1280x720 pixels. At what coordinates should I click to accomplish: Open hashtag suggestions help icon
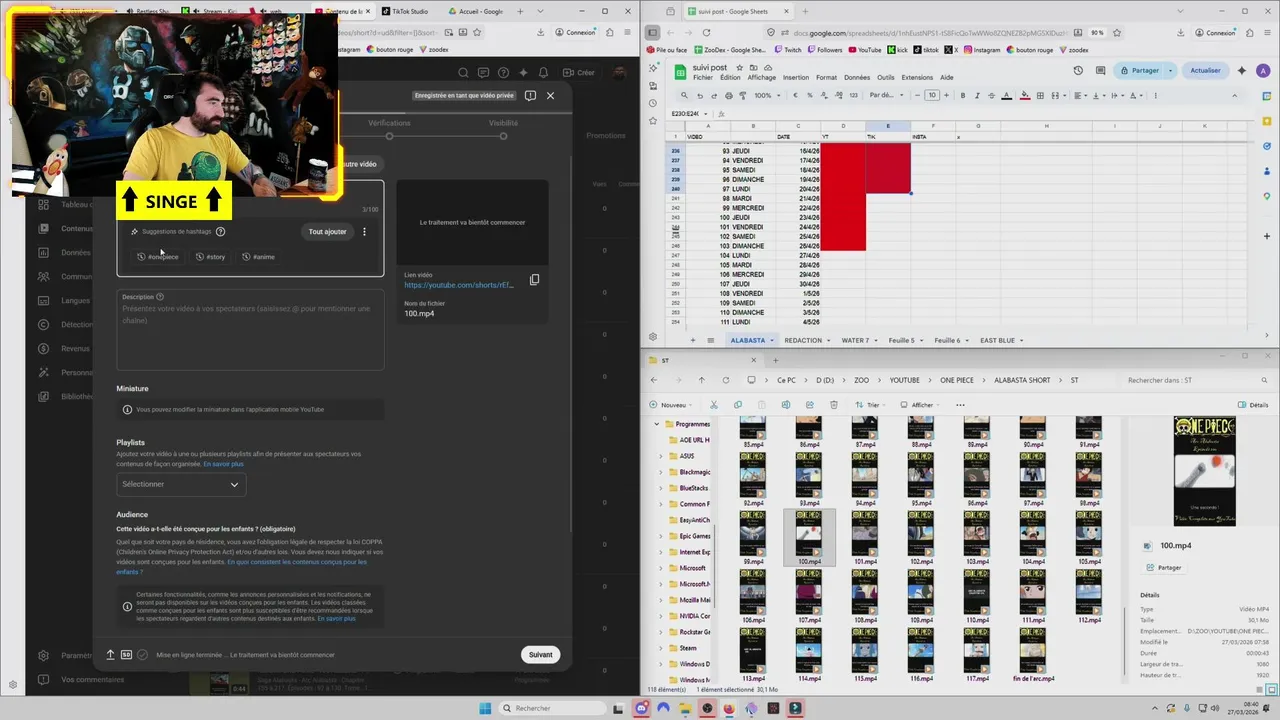click(x=220, y=232)
